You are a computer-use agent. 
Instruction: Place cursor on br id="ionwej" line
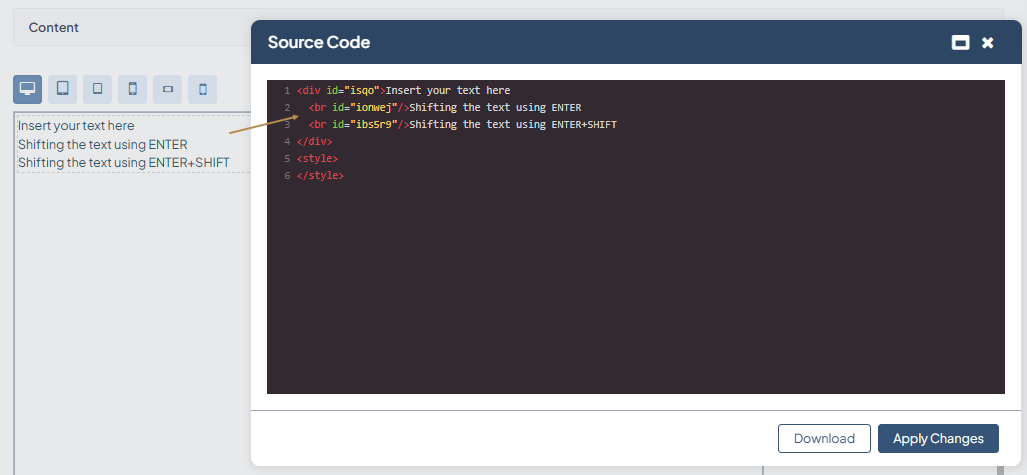(x=444, y=107)
